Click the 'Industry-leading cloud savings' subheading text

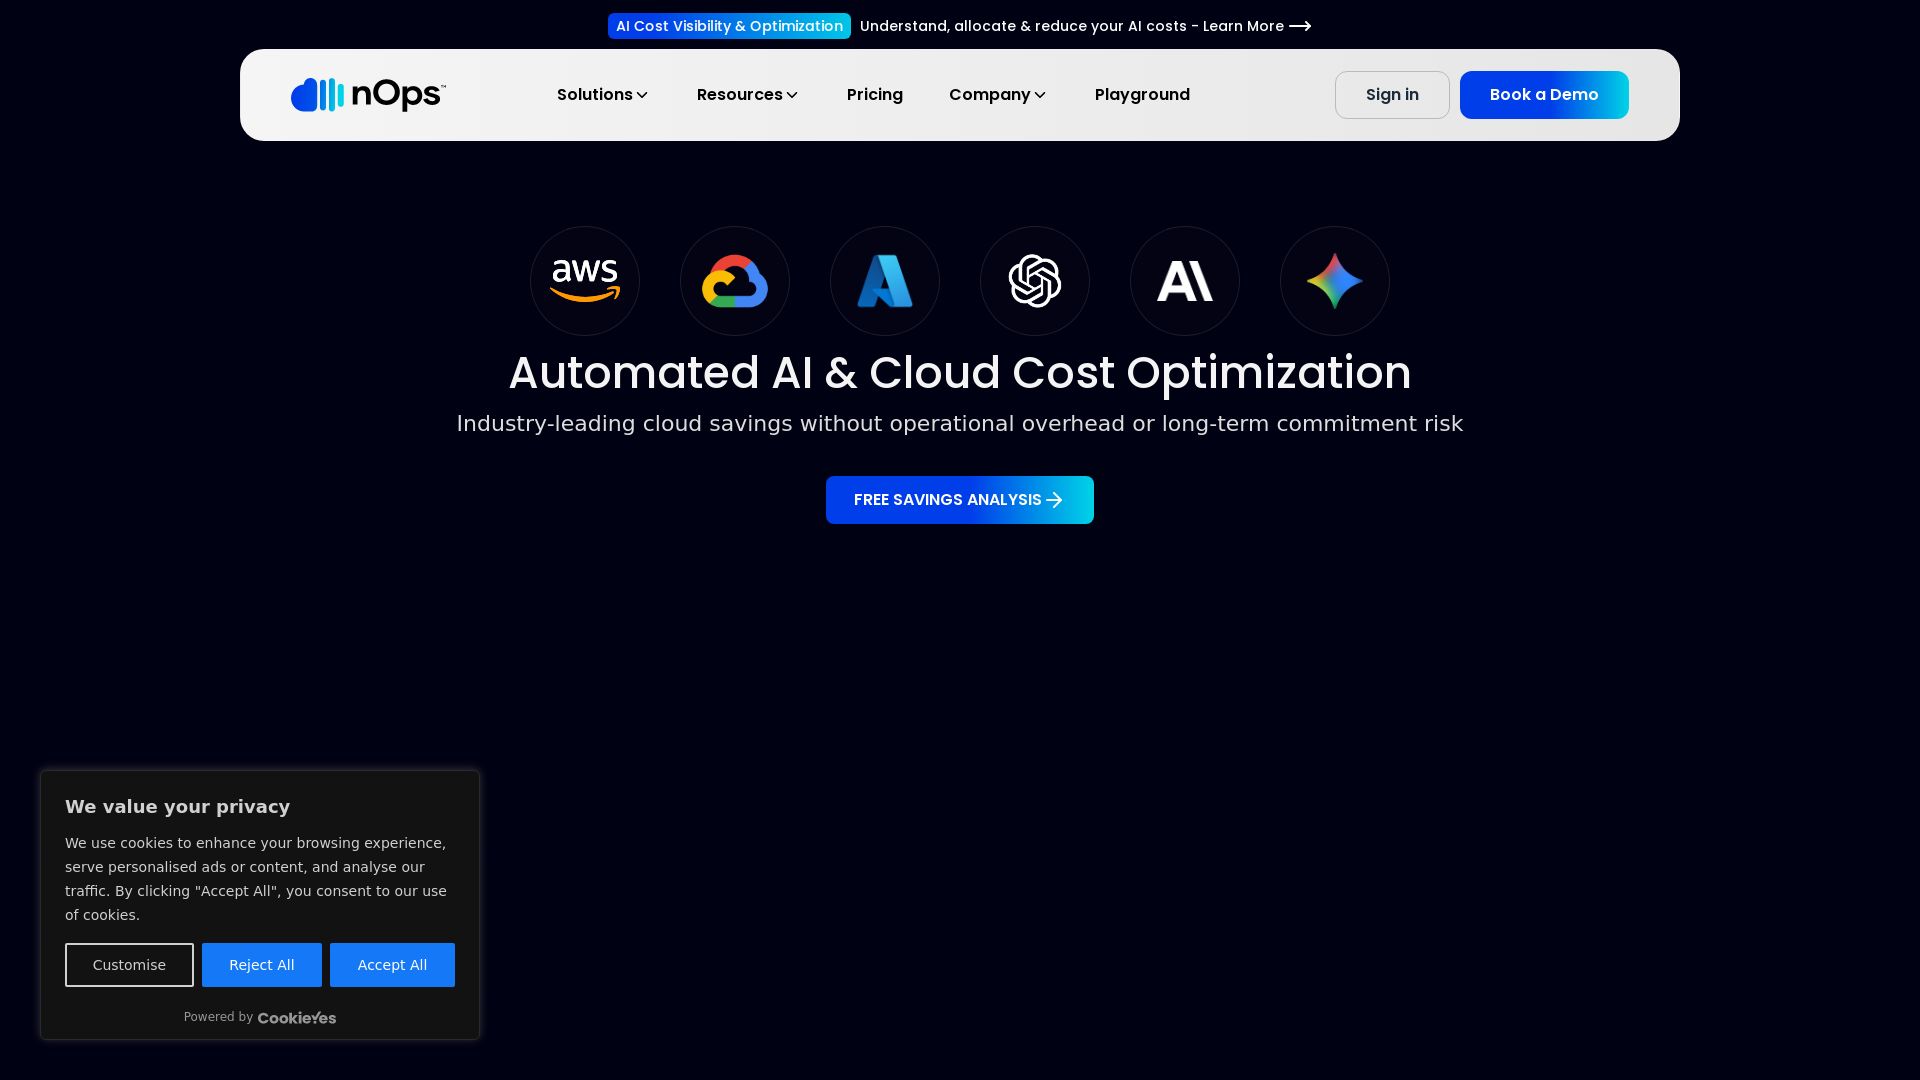[960, 424]
